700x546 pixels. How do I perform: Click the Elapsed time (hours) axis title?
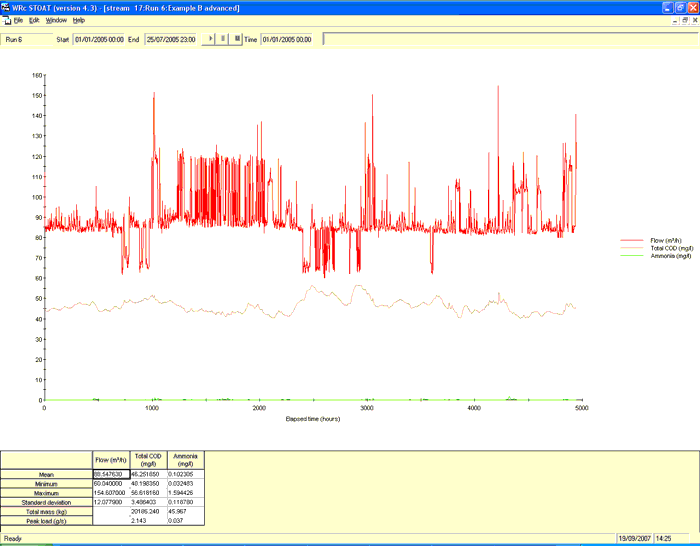coord(313,419)
